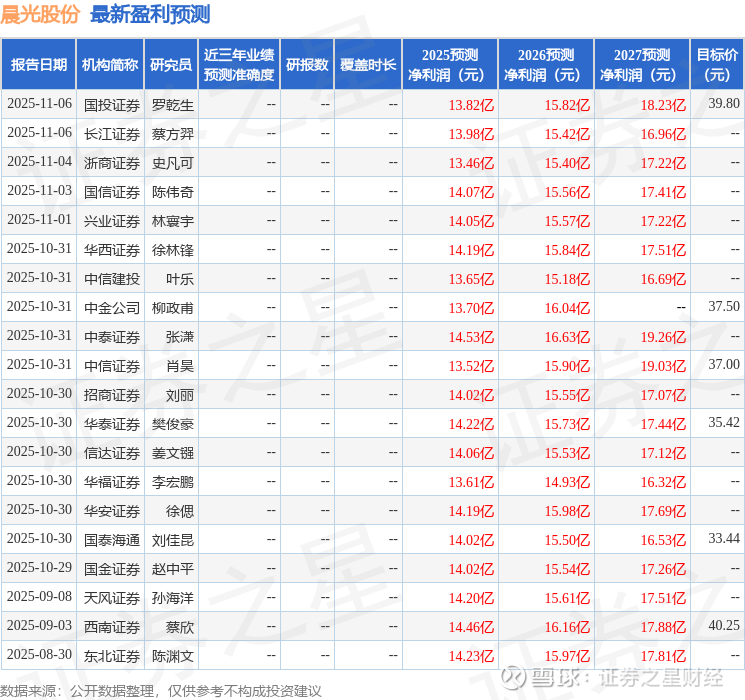Click analyst name 樊俊豪

coord(172,424)
